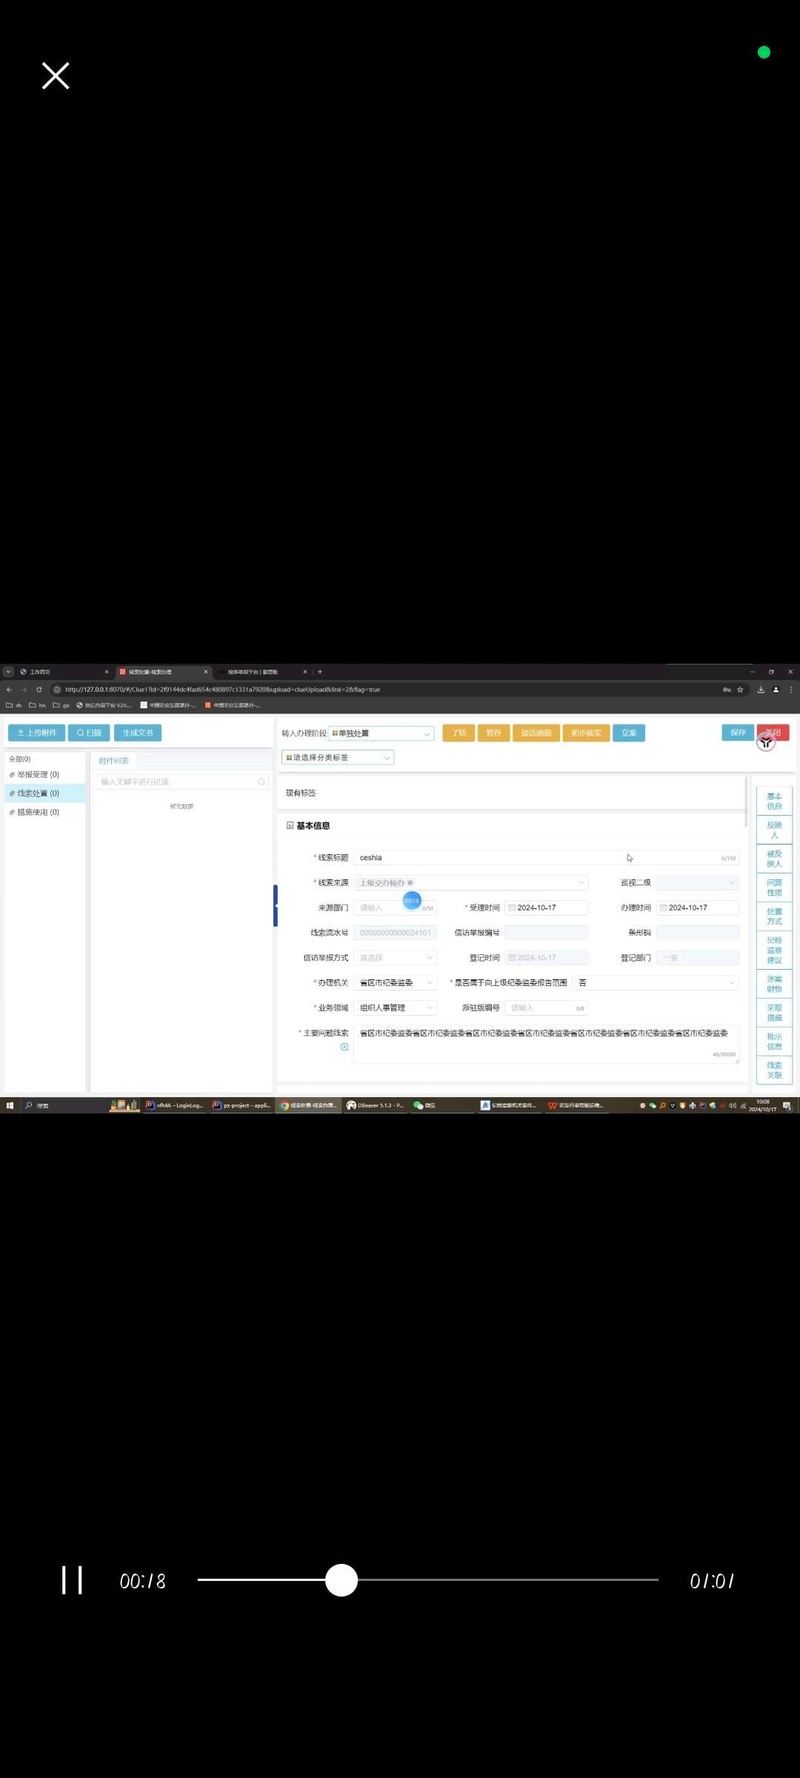Pause the video playback
Viewport: 800px width, 1778px height.
72,1580
